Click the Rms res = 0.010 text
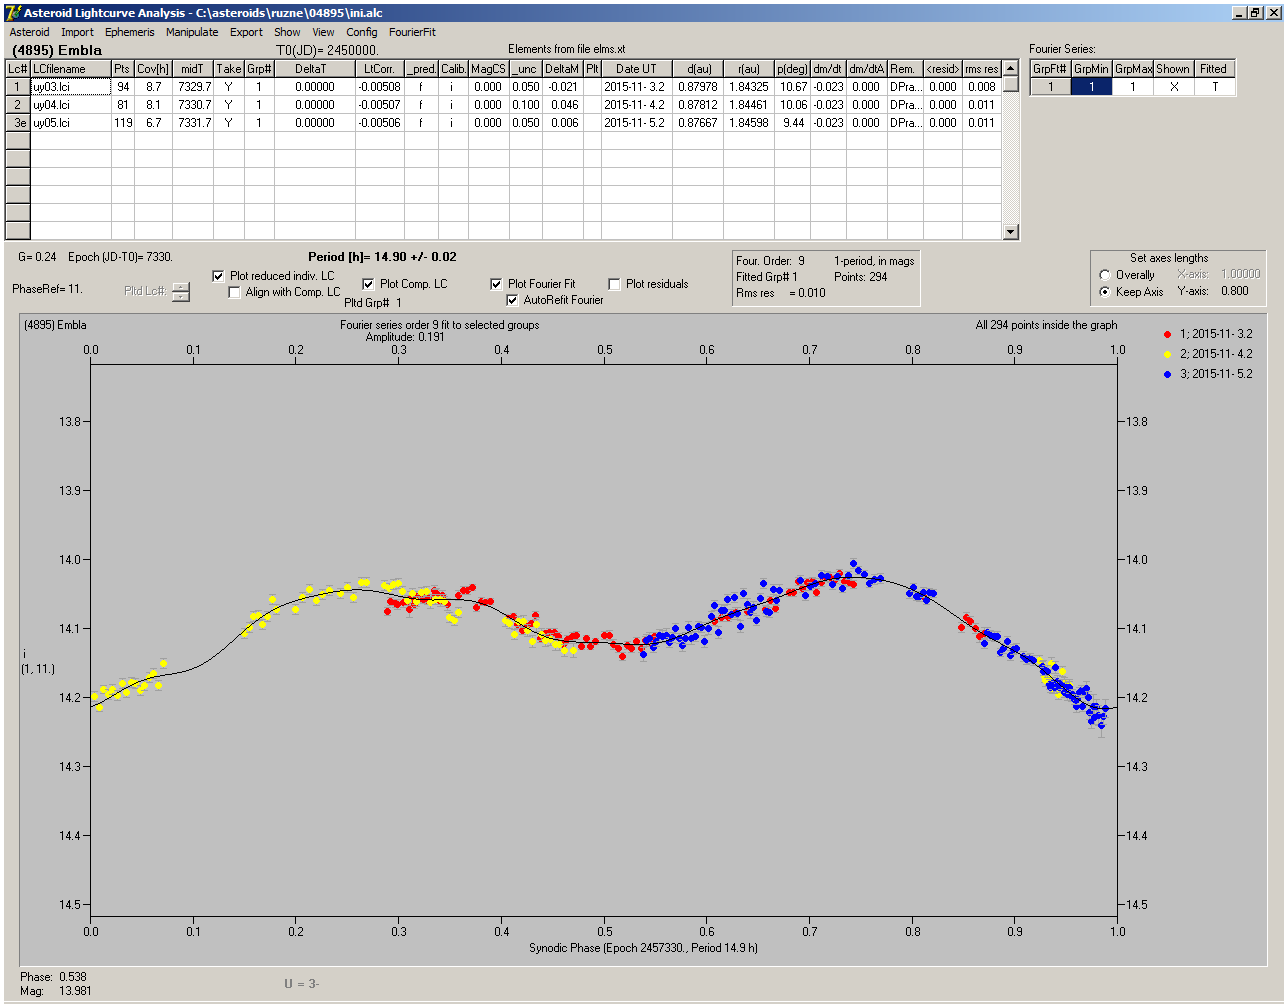1288x1004 pixels. point(781,293)
